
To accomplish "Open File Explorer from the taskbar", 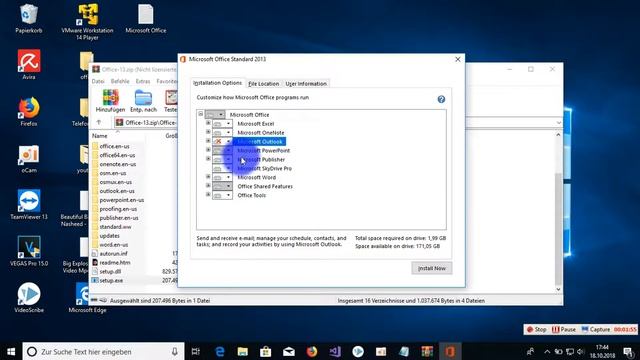I will [x=242, y=351].
